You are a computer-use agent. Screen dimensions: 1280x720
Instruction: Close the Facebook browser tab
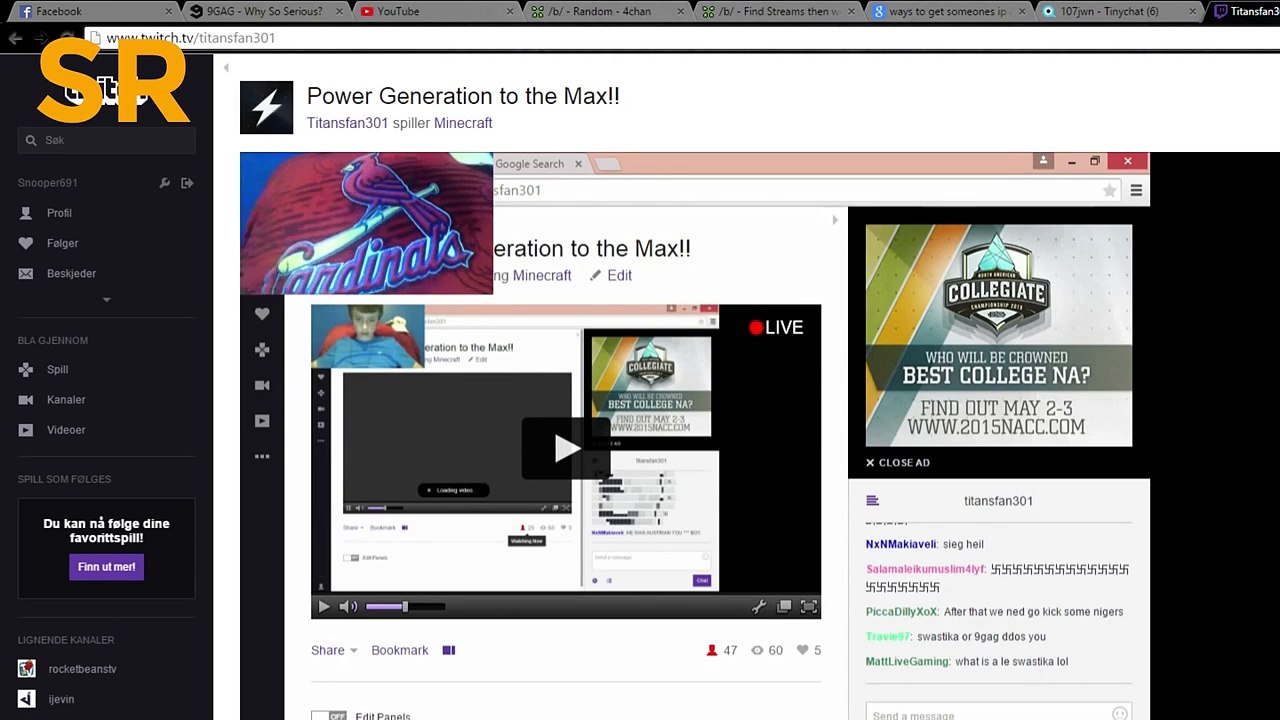point(169,11)
